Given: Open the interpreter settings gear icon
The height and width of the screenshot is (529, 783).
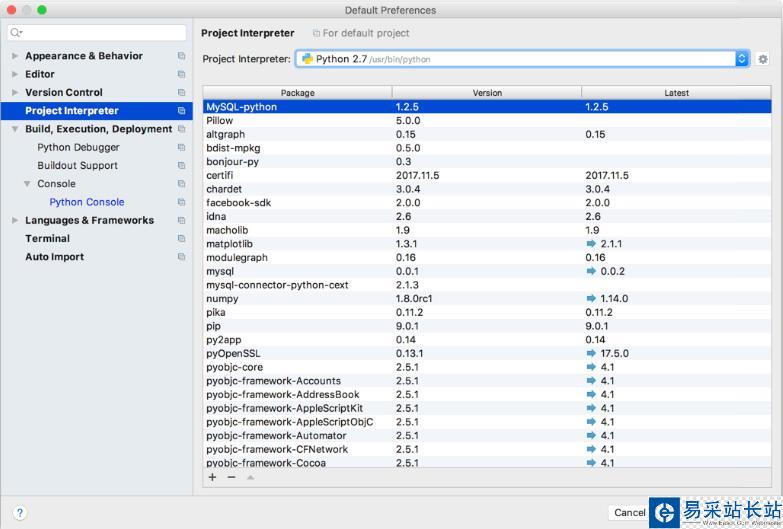Looking at the screenshot, I should pyautogui.click(x=763, y=59).
